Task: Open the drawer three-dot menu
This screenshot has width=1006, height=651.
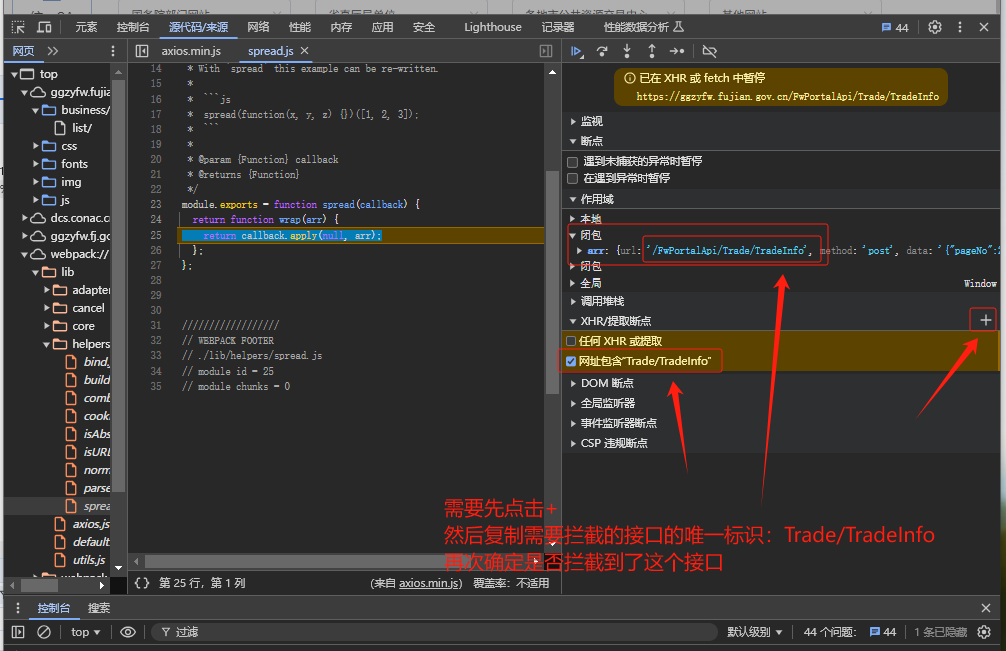Action: point(17,608)
